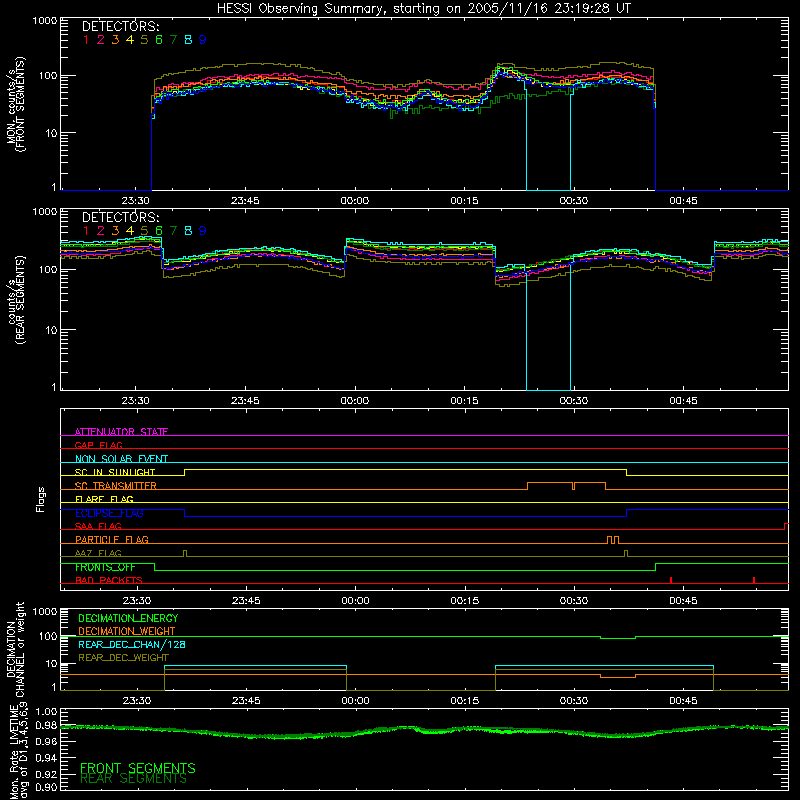Click the DECIMATION_ENERGY legend label
The image size is (800, 800).
click(128, 618)
